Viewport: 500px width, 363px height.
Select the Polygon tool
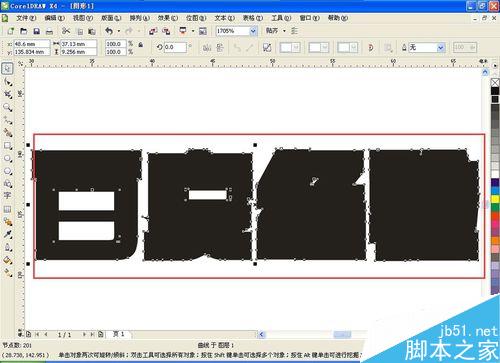(7, 171)
